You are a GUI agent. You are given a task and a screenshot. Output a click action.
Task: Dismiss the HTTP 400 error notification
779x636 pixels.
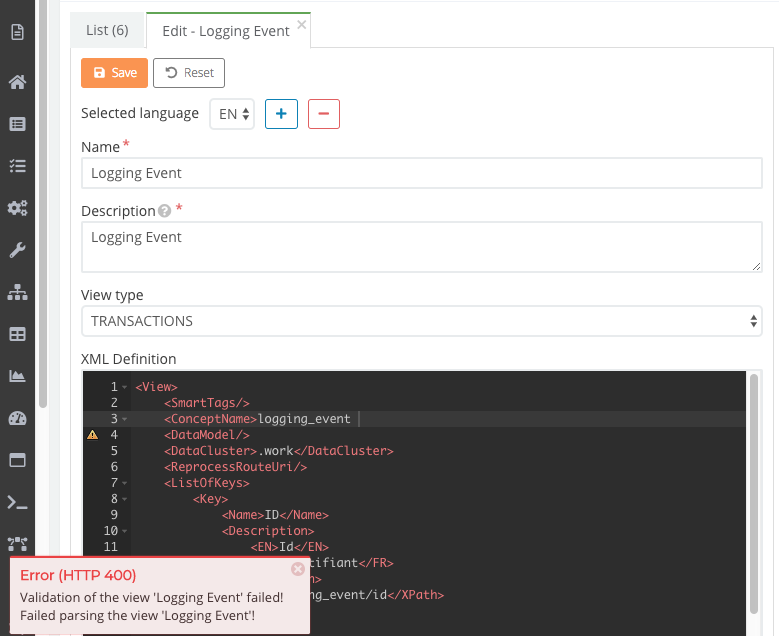tap(297, 569)
